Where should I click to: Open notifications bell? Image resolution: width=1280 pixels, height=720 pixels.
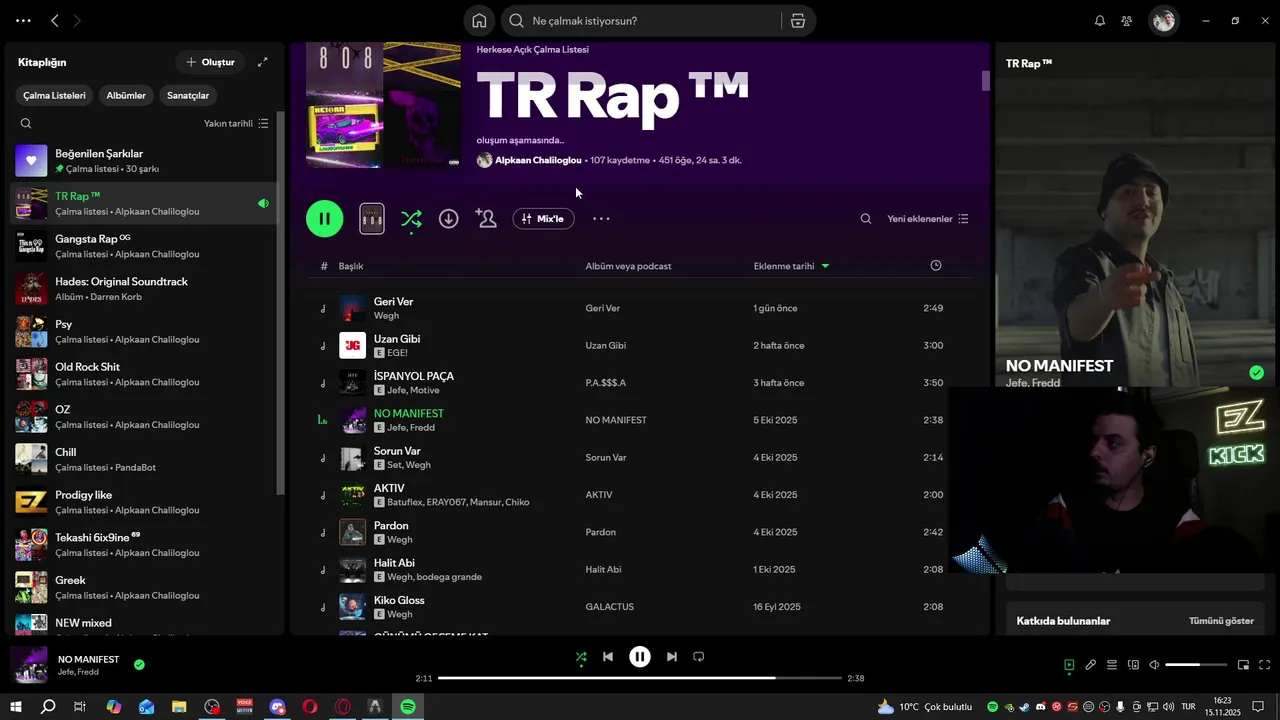click(x=1100, y=21)
